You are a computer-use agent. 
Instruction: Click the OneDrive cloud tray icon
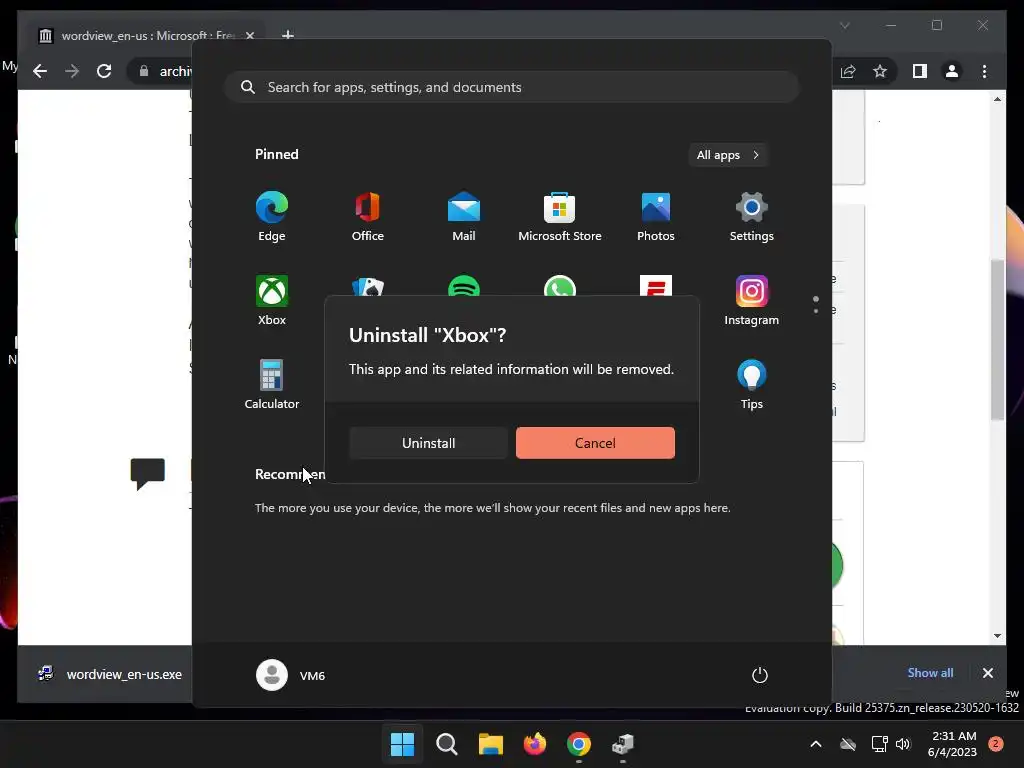coord(848,744)
